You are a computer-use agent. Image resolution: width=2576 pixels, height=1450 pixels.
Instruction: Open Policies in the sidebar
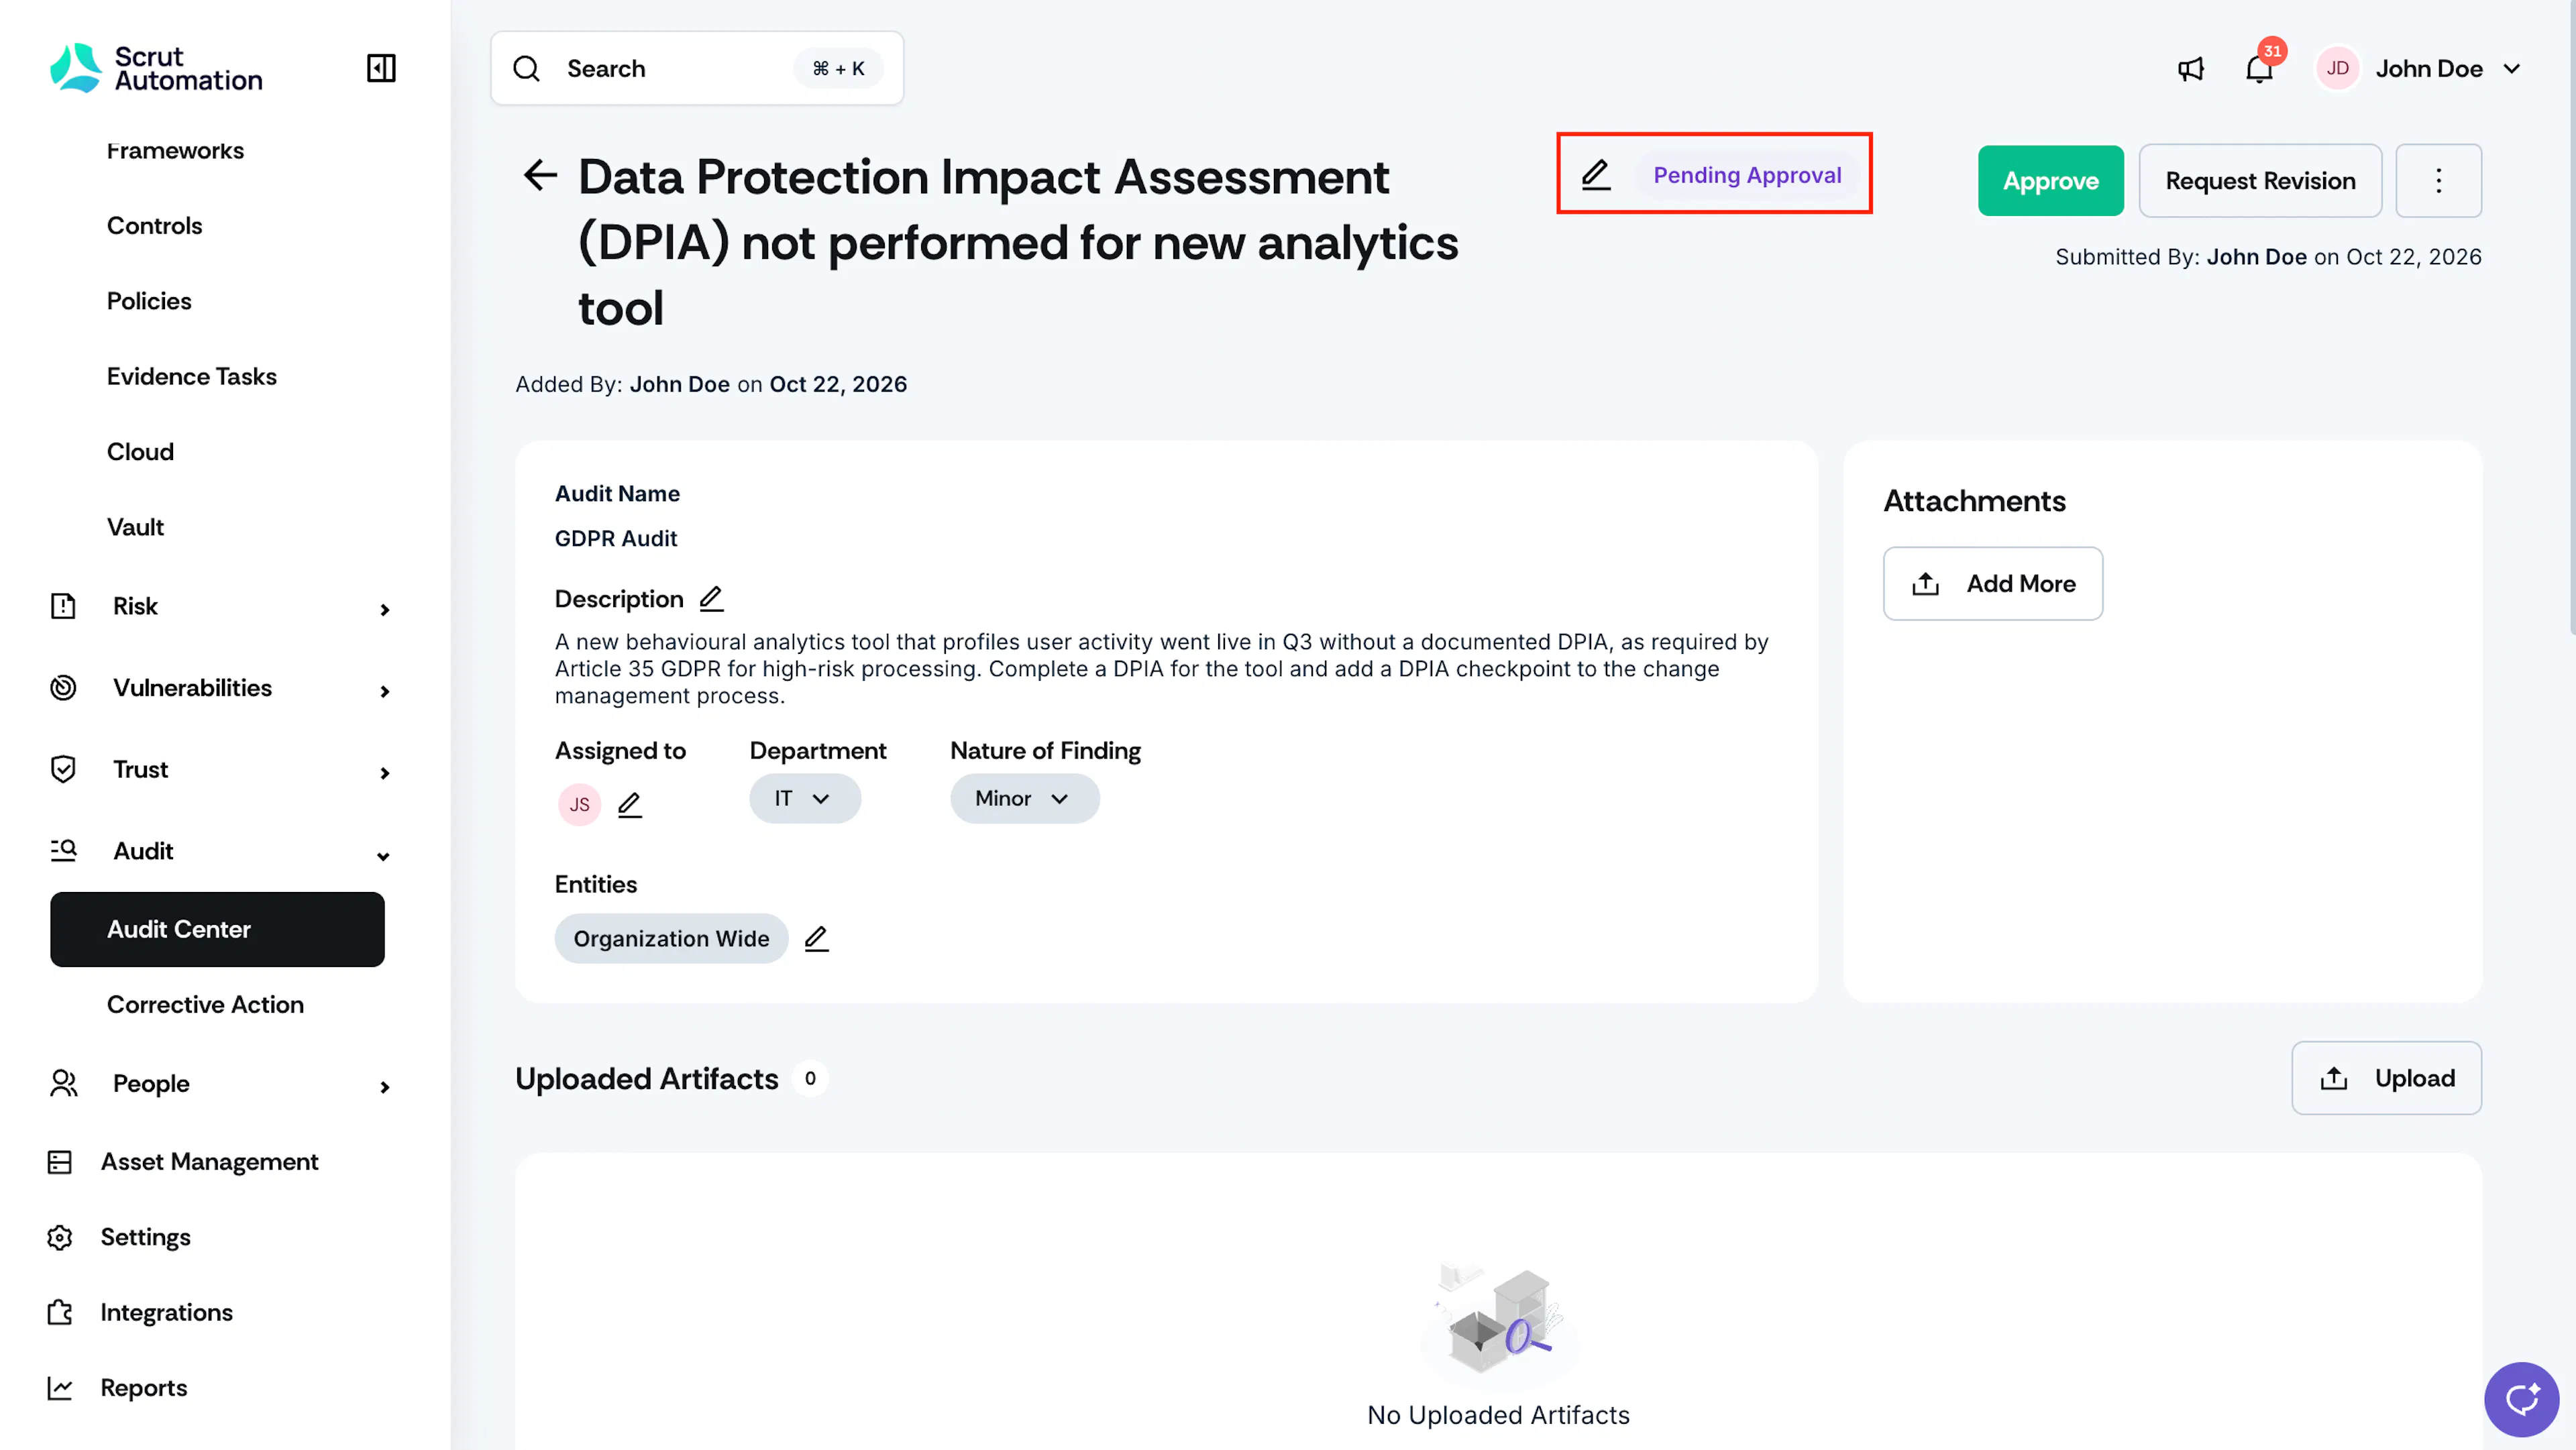click(149, 301)
